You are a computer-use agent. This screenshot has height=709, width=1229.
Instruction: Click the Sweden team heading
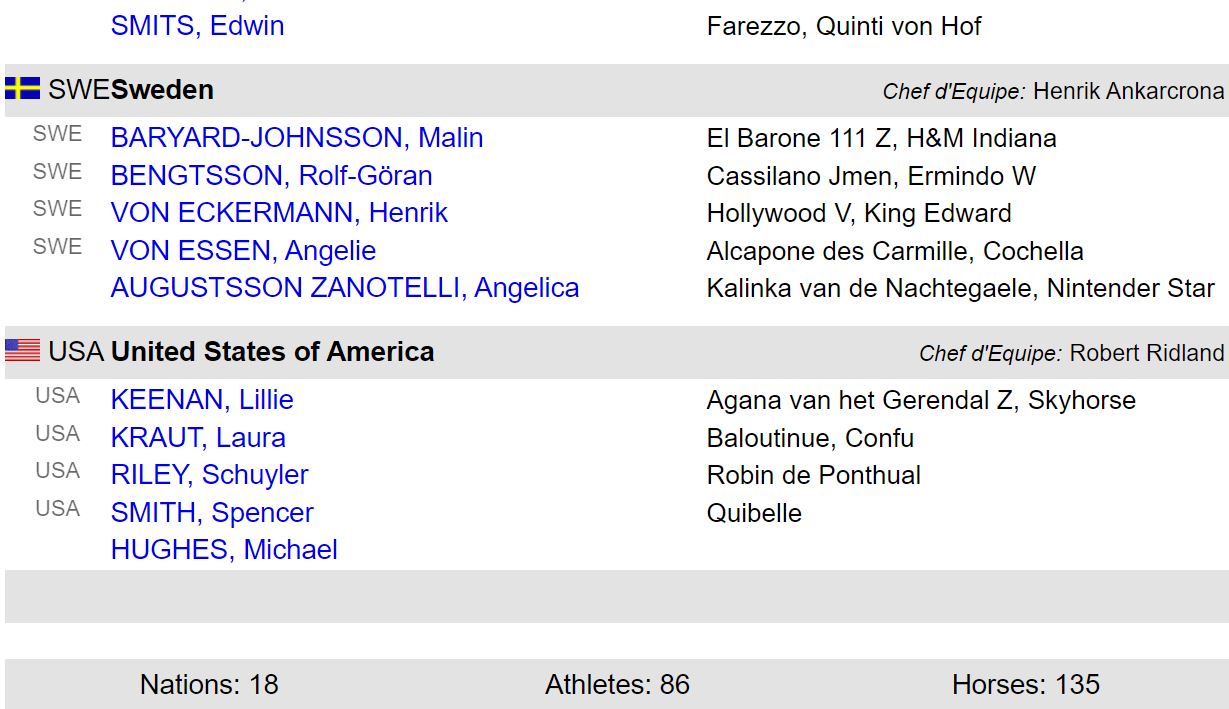click(162, 90)
